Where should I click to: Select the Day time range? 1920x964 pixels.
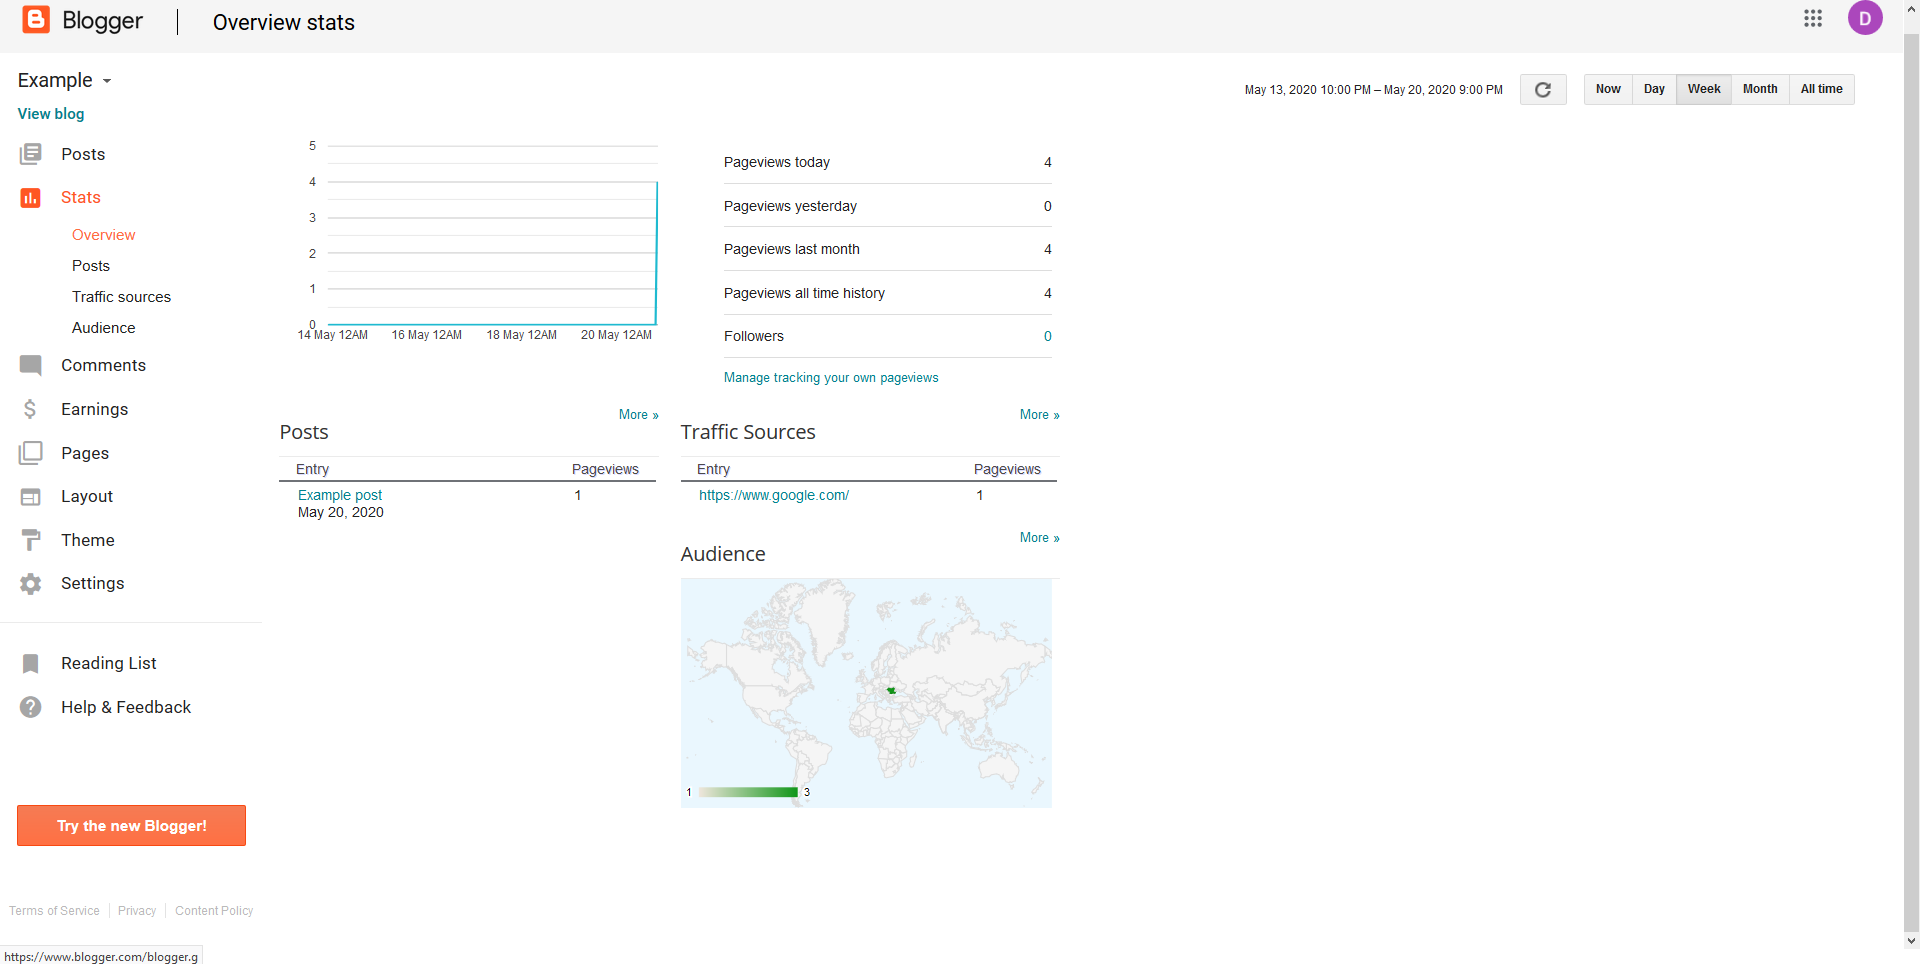(1654, 89)
